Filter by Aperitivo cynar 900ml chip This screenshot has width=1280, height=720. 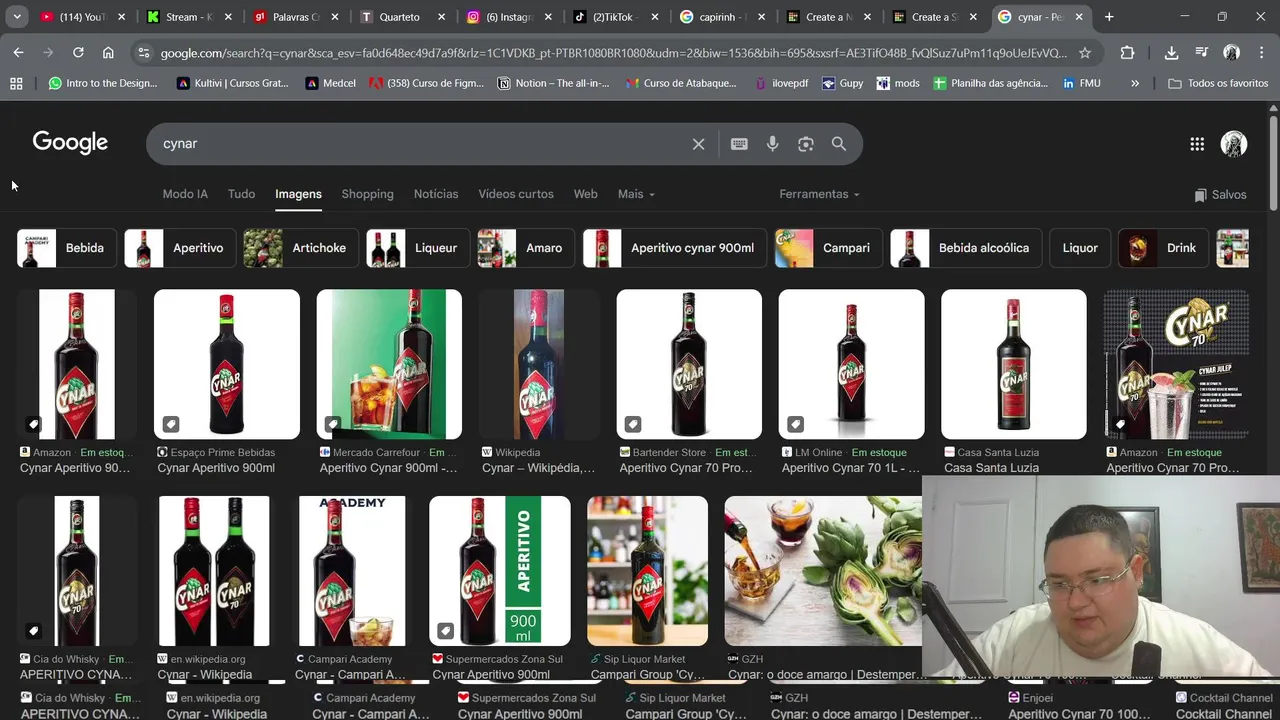[x=675, y=248]
